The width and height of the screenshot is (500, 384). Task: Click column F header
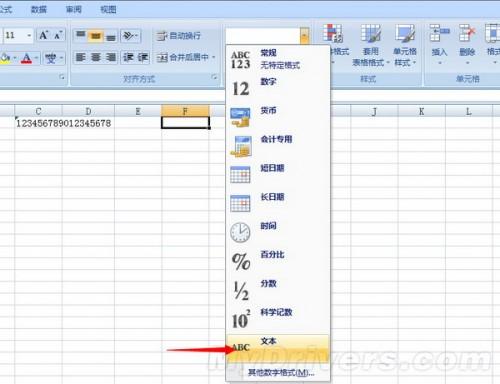(185, 111)
